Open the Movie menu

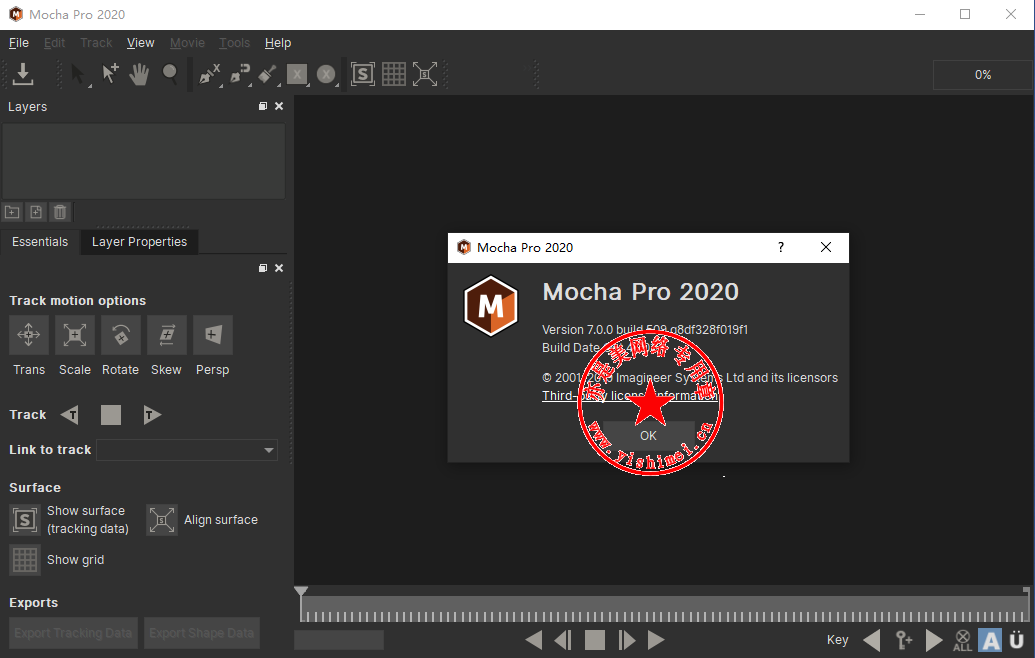click(x=187, y=43)
